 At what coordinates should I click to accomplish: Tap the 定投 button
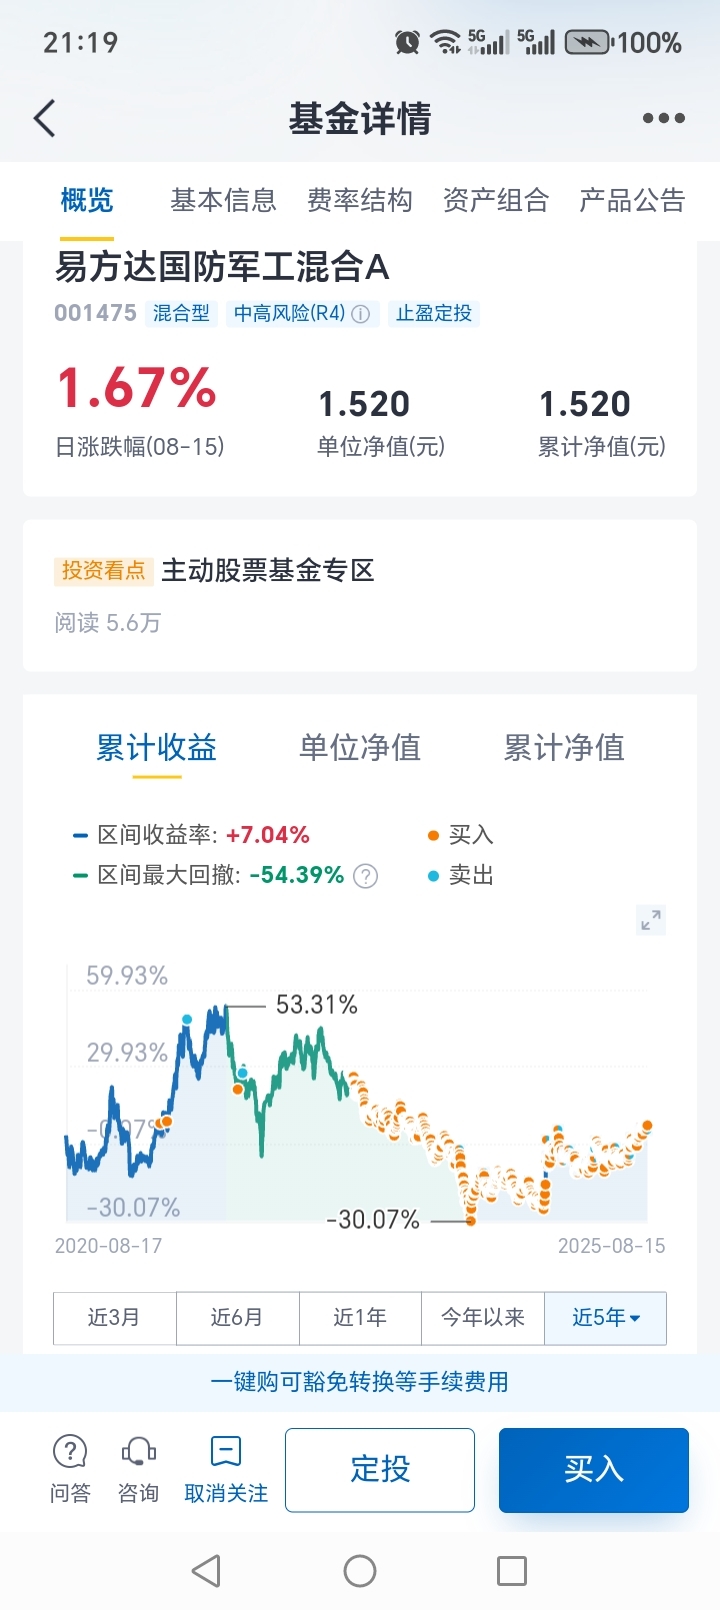(380, 1469)
